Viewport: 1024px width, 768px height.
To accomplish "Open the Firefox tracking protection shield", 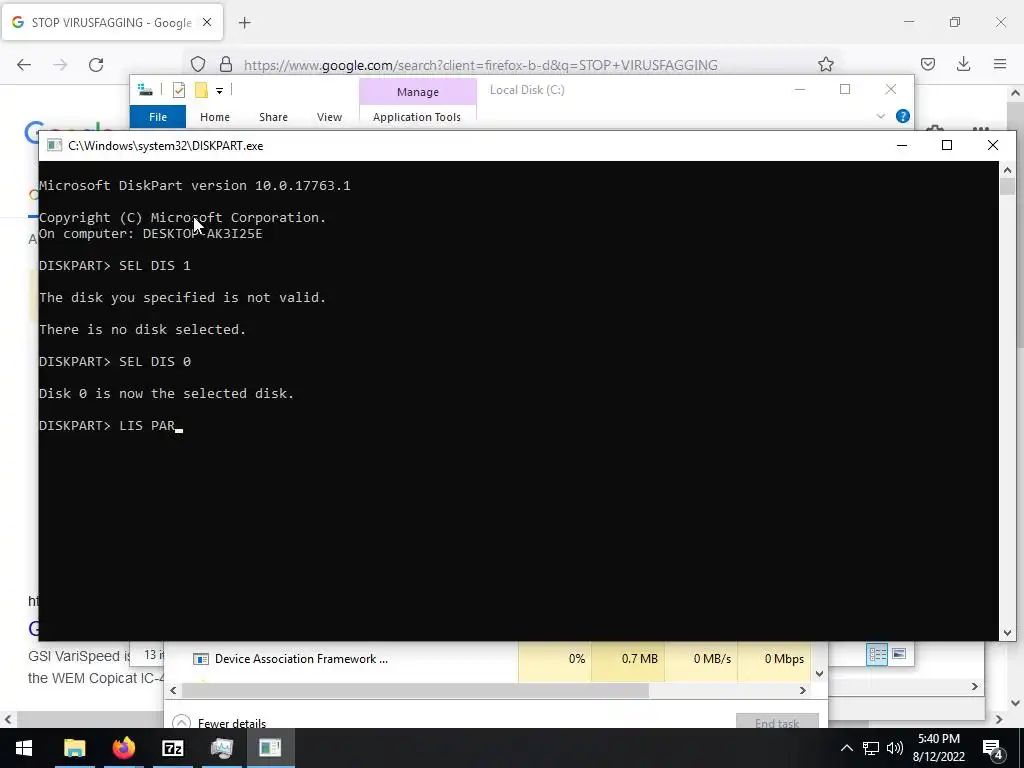I will [x=198, y=64].
